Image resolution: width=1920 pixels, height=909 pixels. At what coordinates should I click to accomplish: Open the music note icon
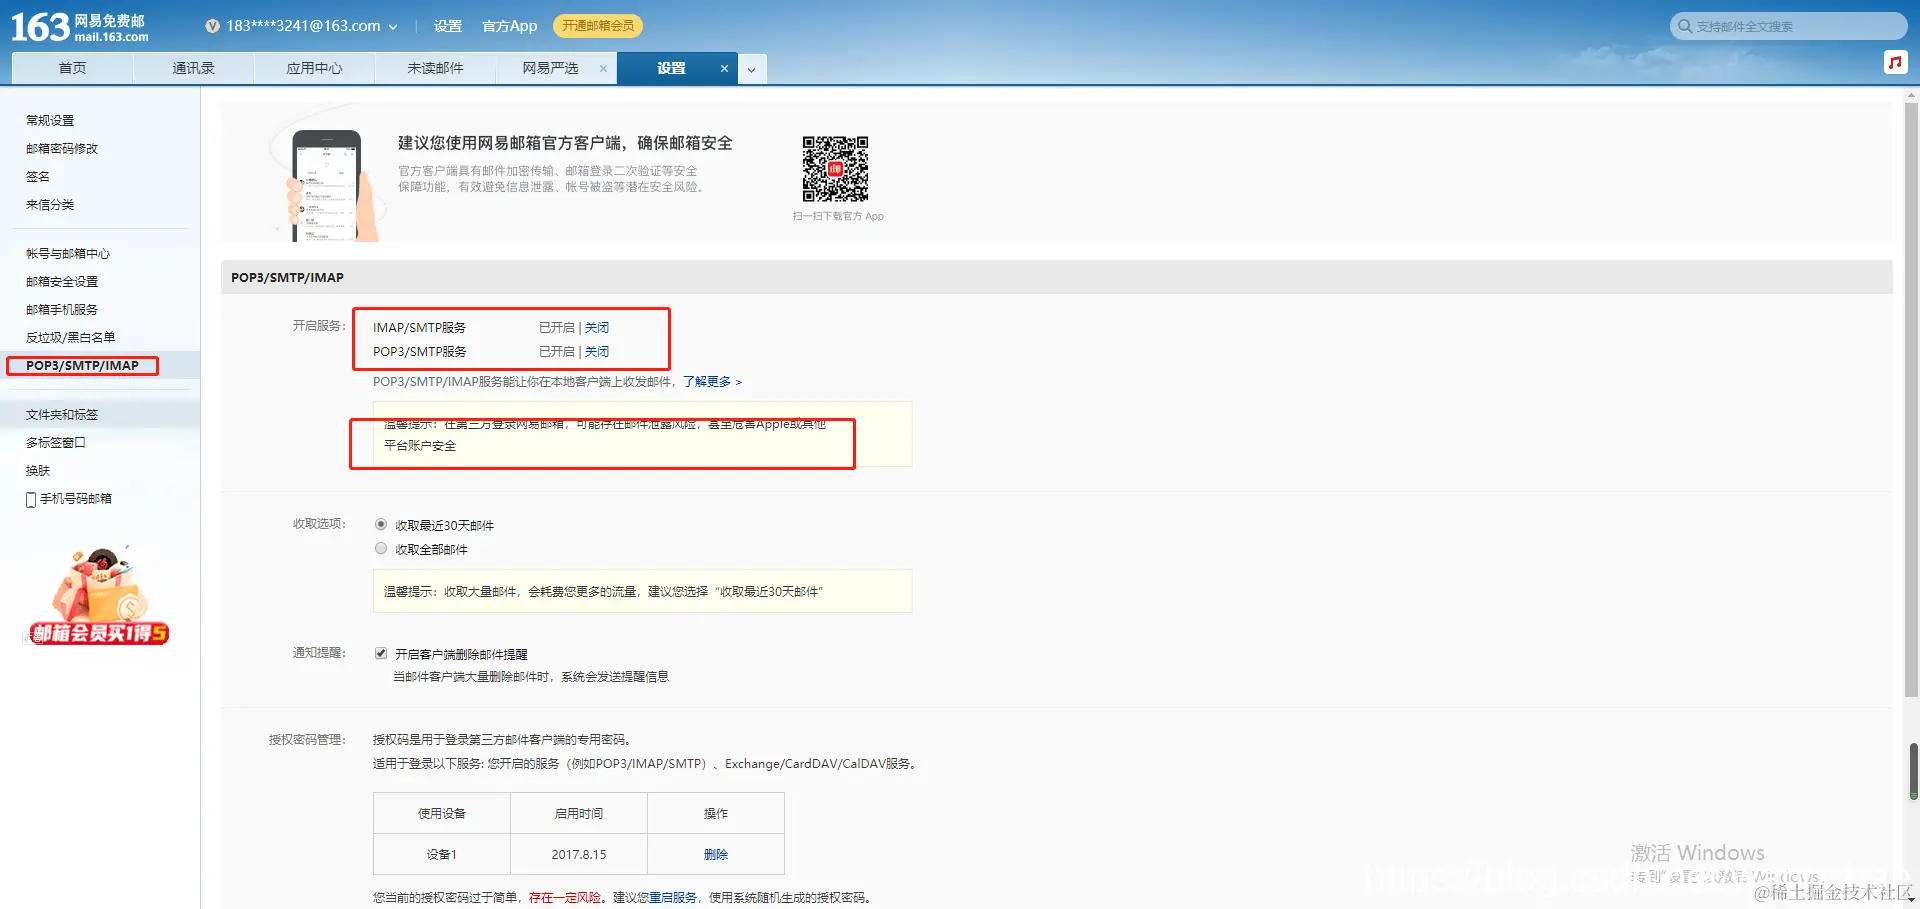(1895, 62)
